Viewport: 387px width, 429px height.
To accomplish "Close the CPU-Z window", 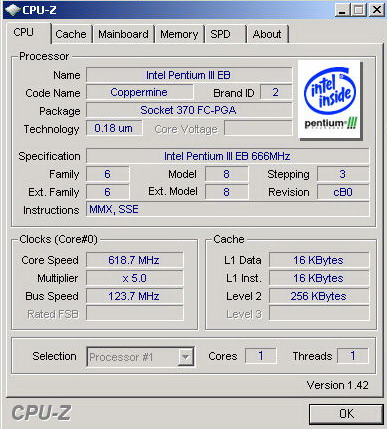I will click(377, 10).
